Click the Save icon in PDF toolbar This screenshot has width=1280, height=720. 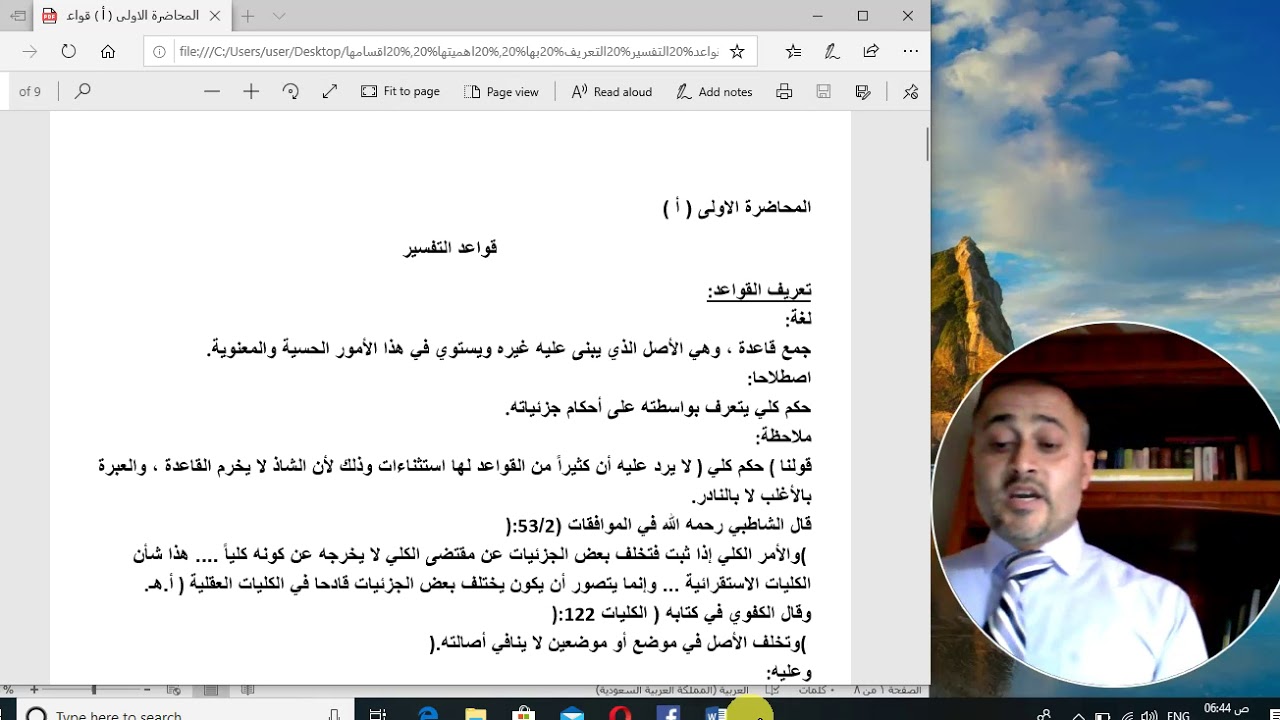824,91
